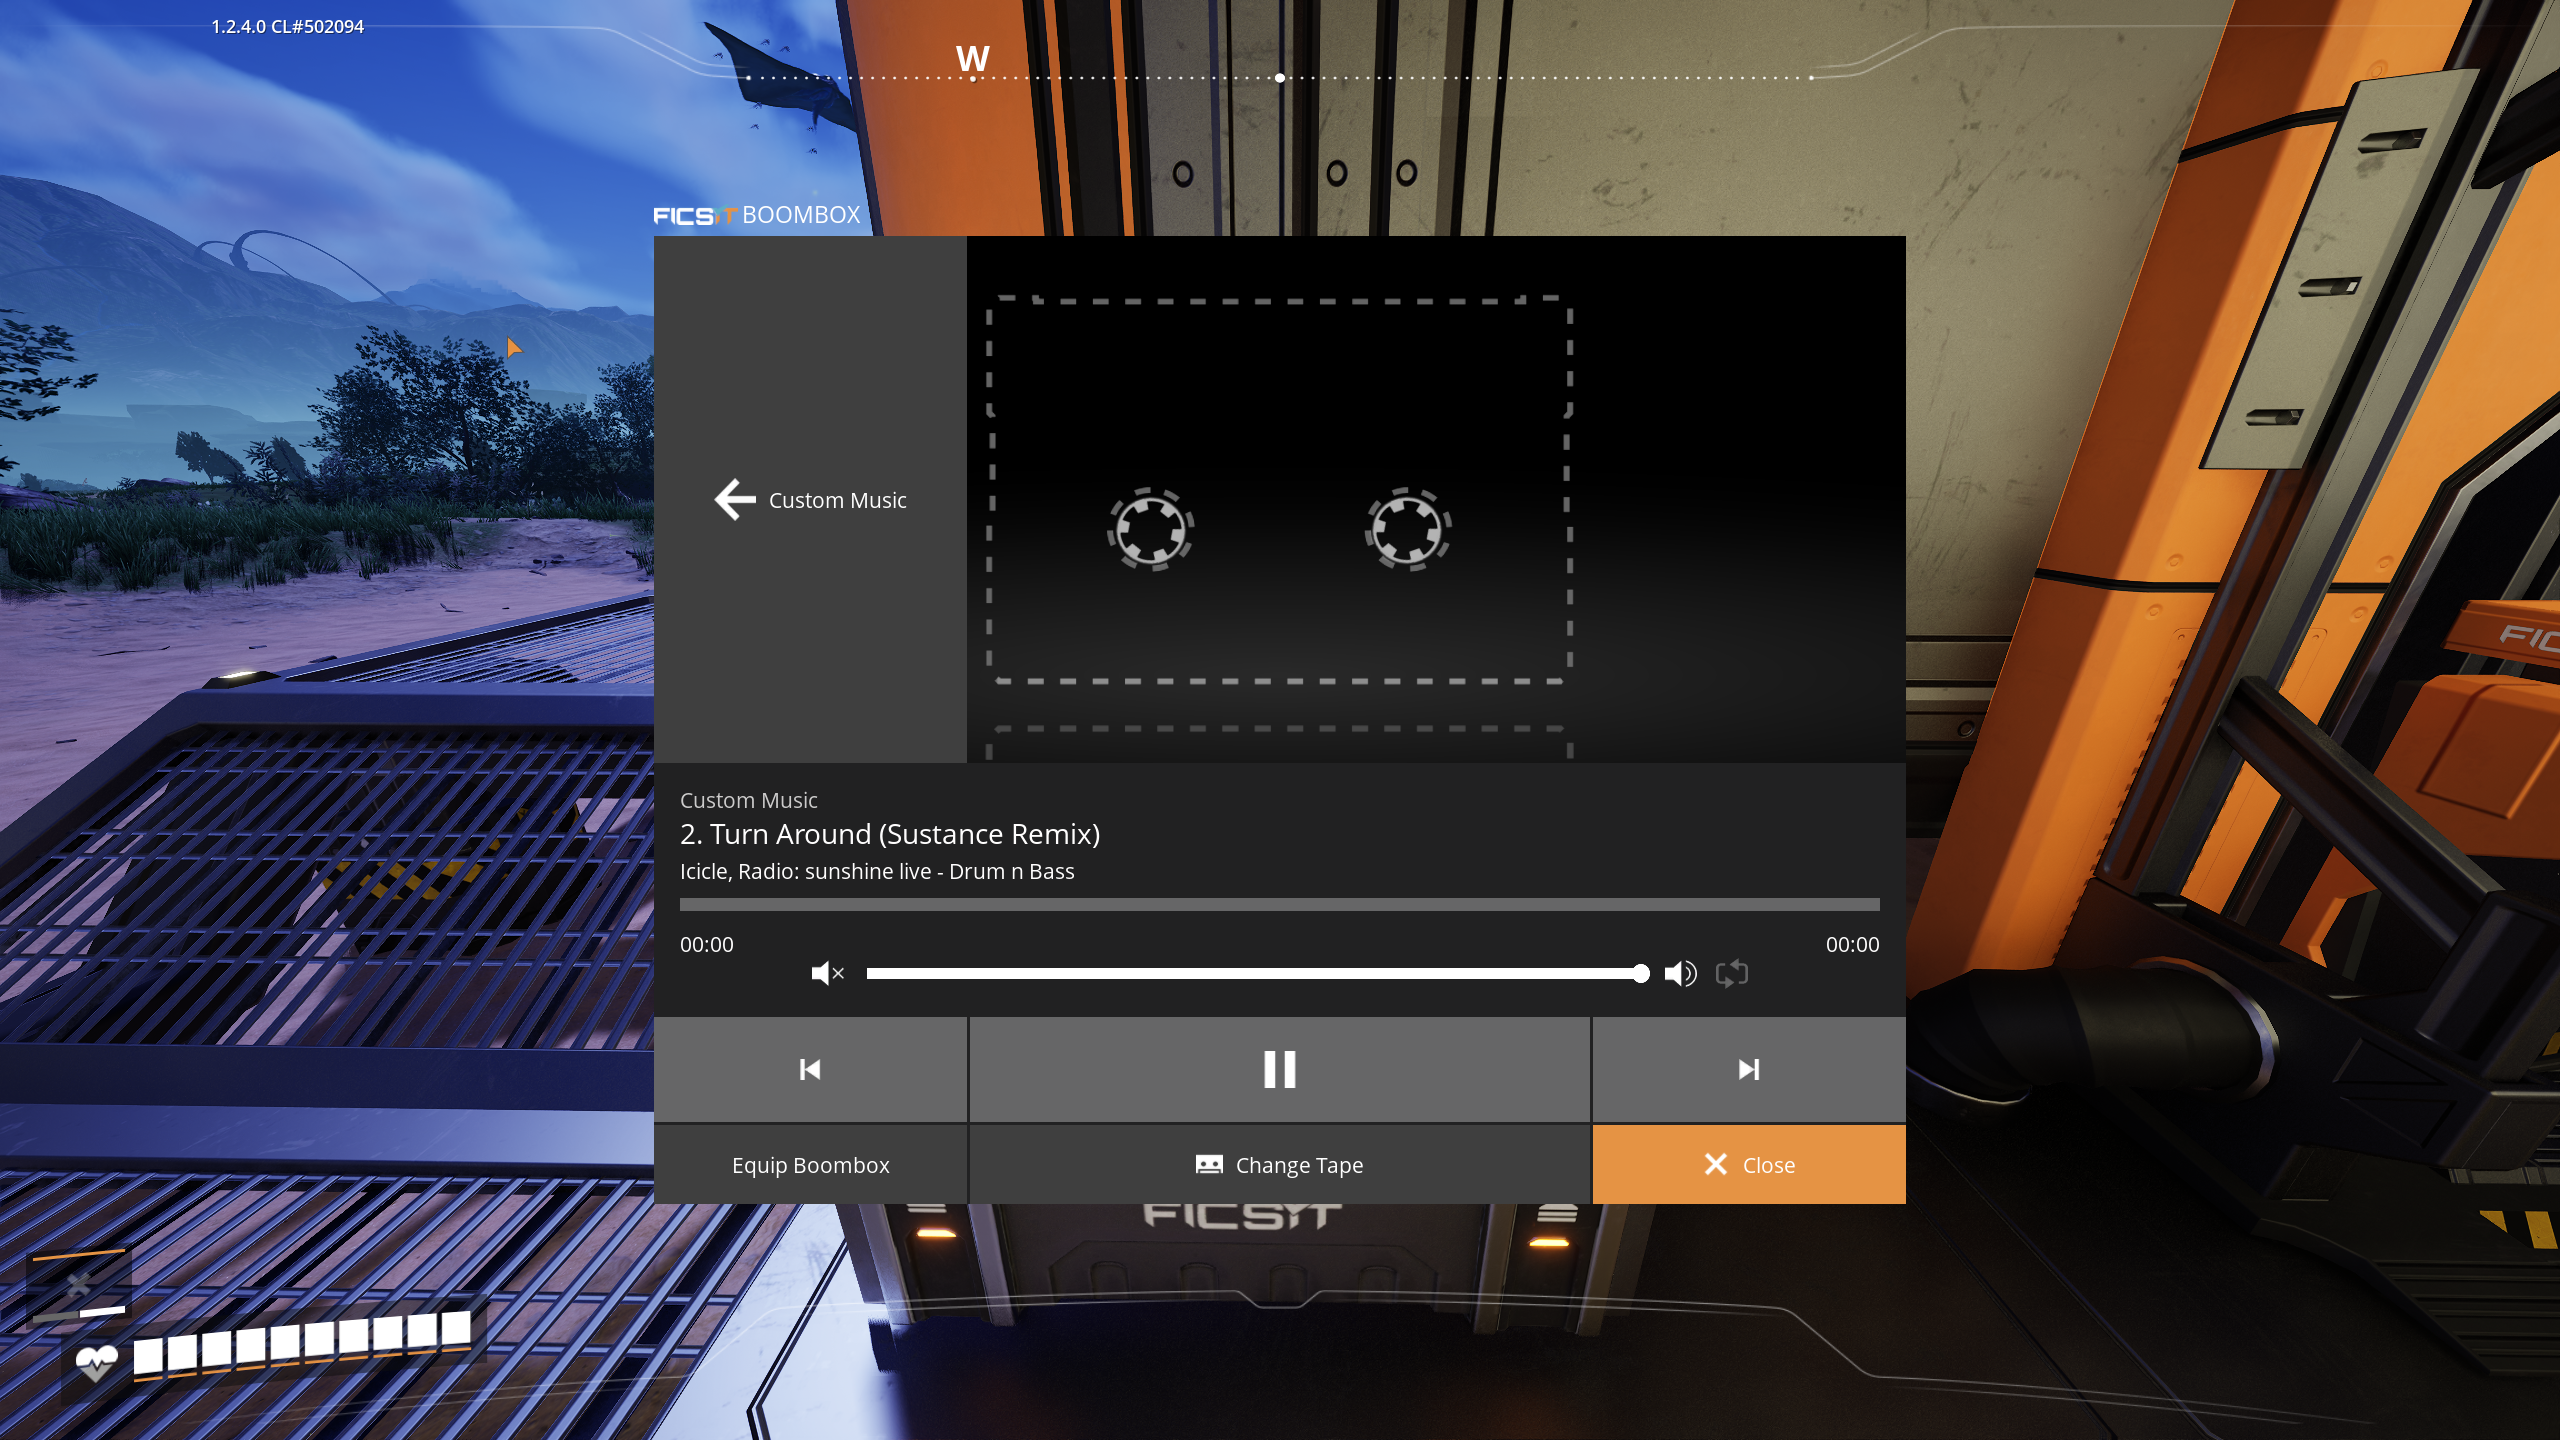Close the Boombox panel
The image size is (2560, 1440).
(x=1749, y=1165)
